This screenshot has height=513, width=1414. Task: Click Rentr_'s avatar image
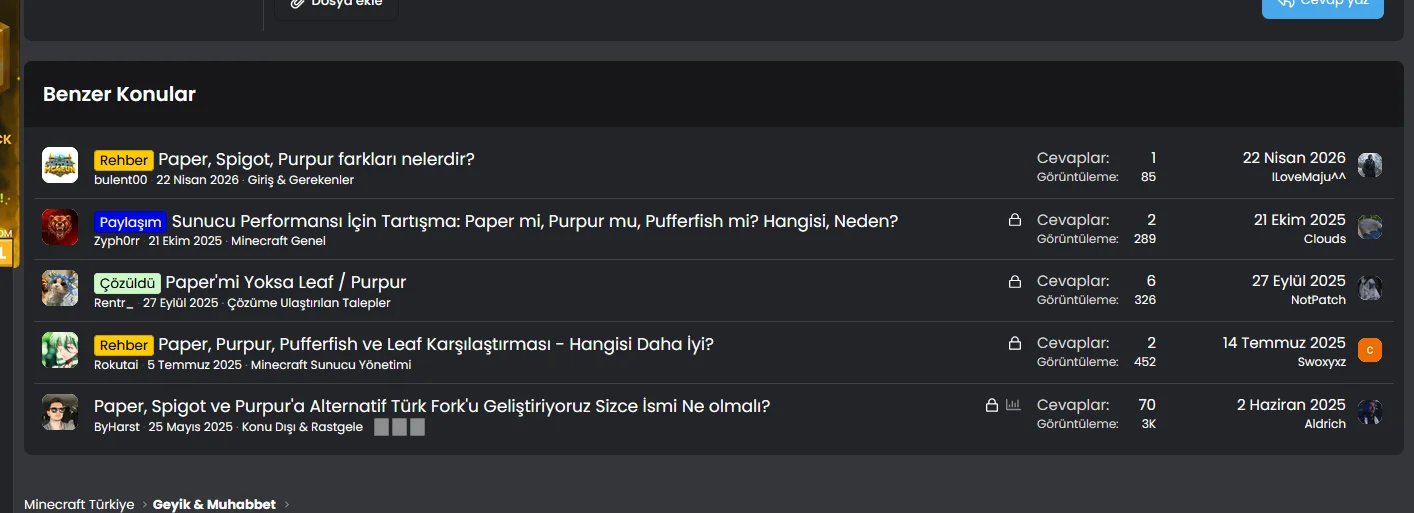click(60, 288)
